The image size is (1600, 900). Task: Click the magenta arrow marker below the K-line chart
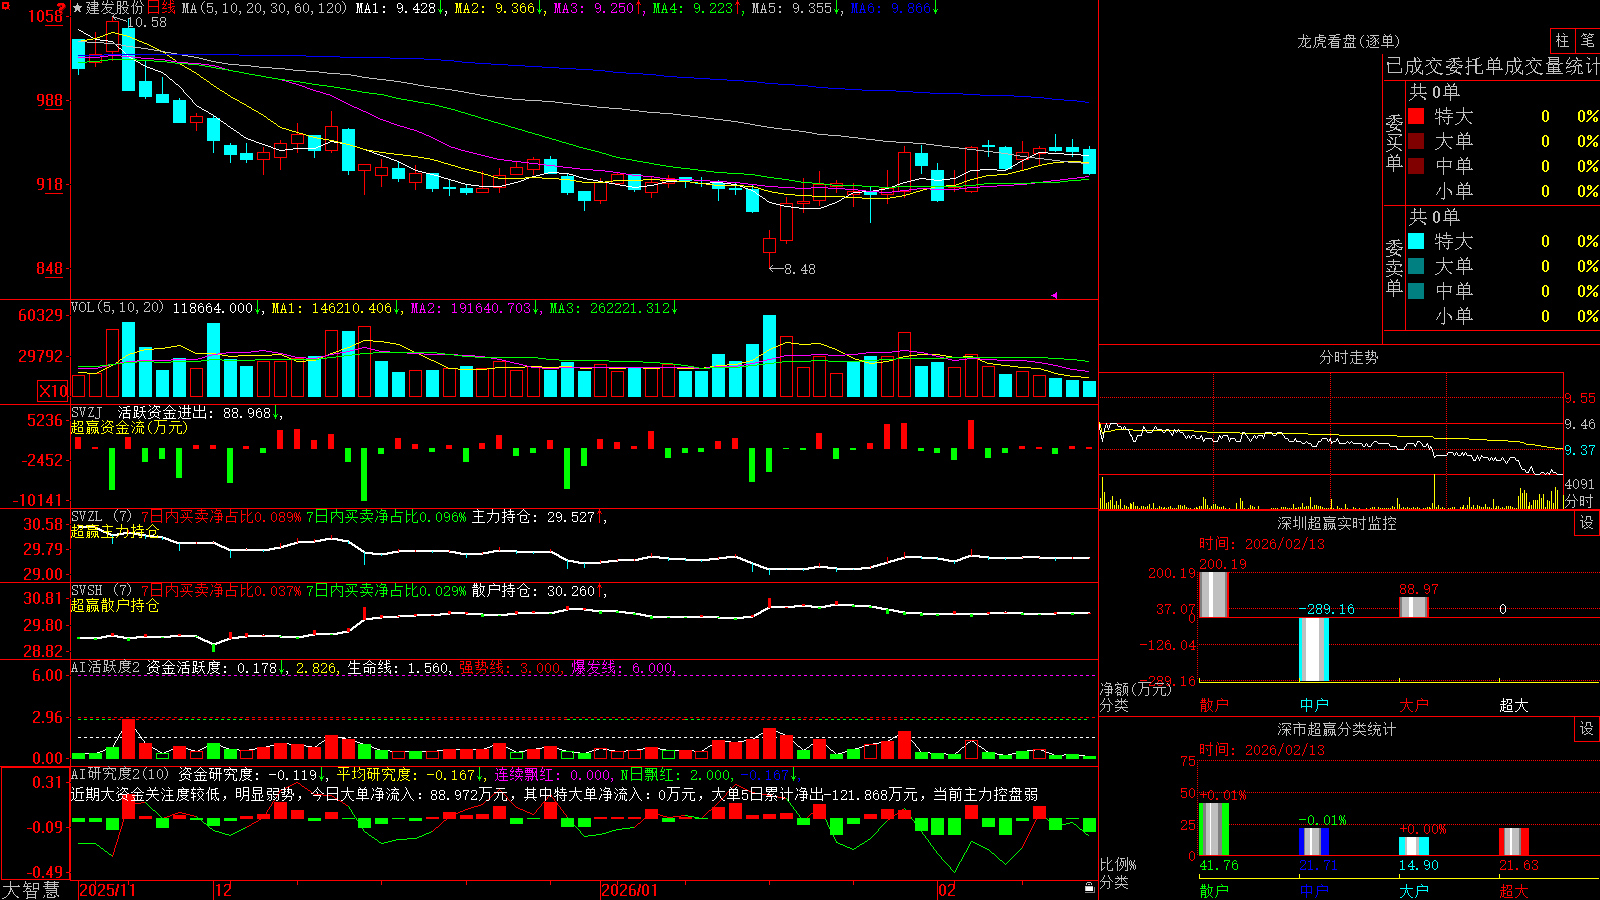pos(1054,295)
